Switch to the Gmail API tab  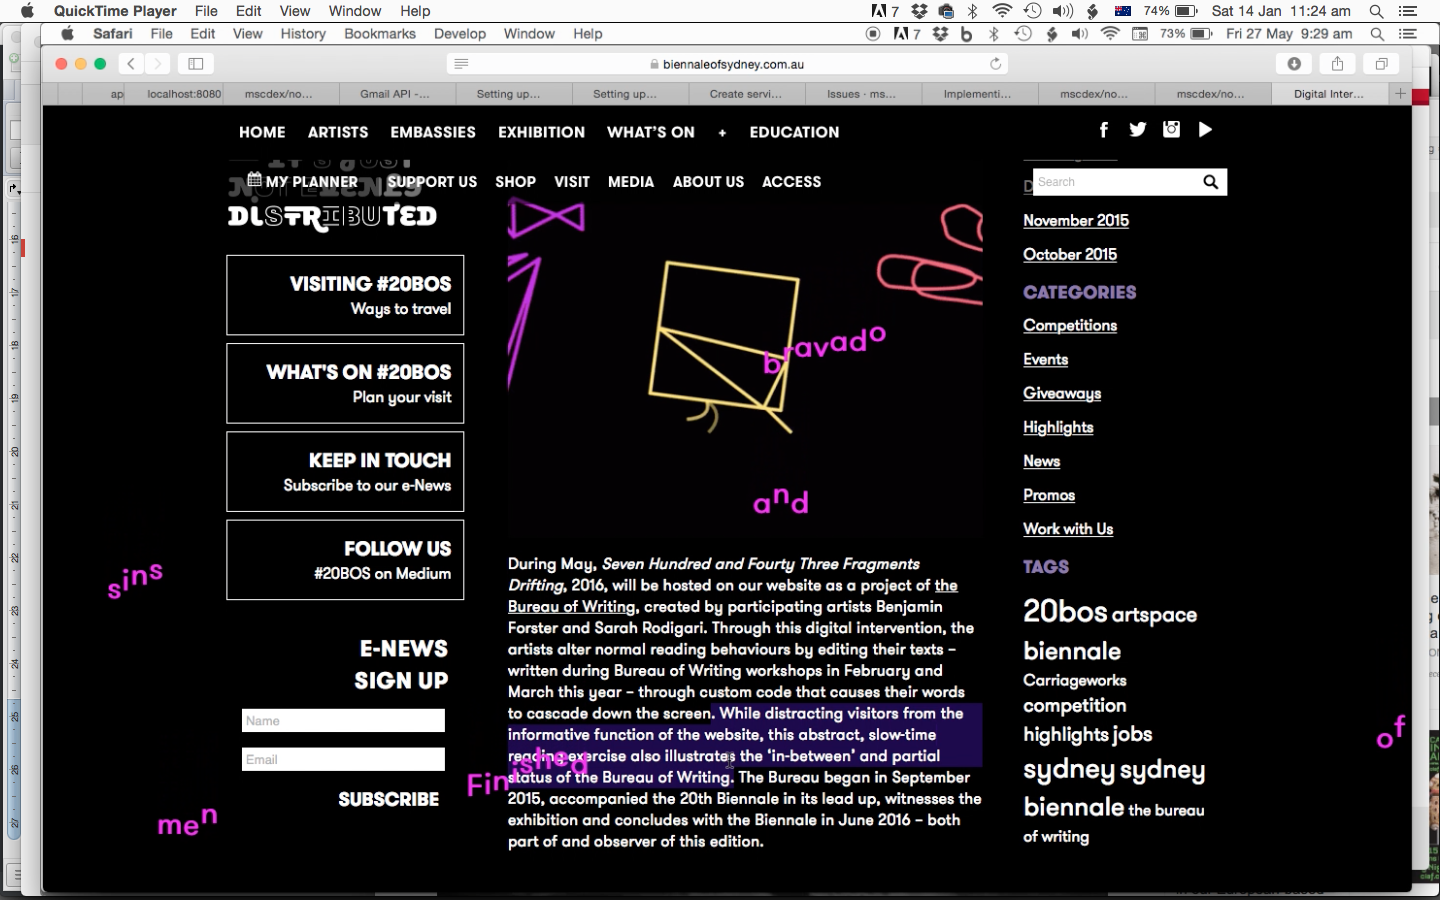(x=395, y=94)
